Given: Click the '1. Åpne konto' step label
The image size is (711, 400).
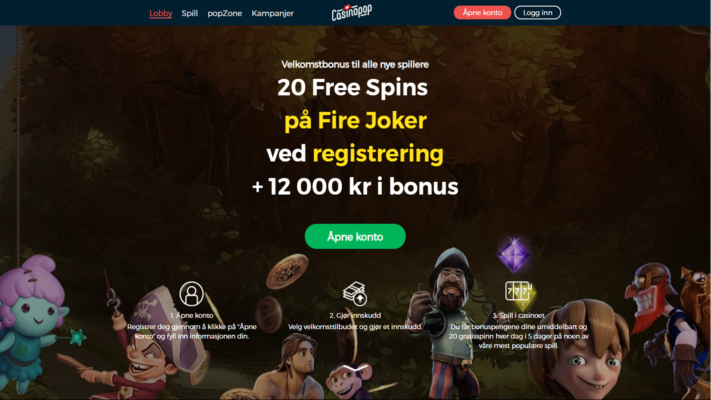Looking at the screenshot, I should pyautogui.click(x=191, y=315).
